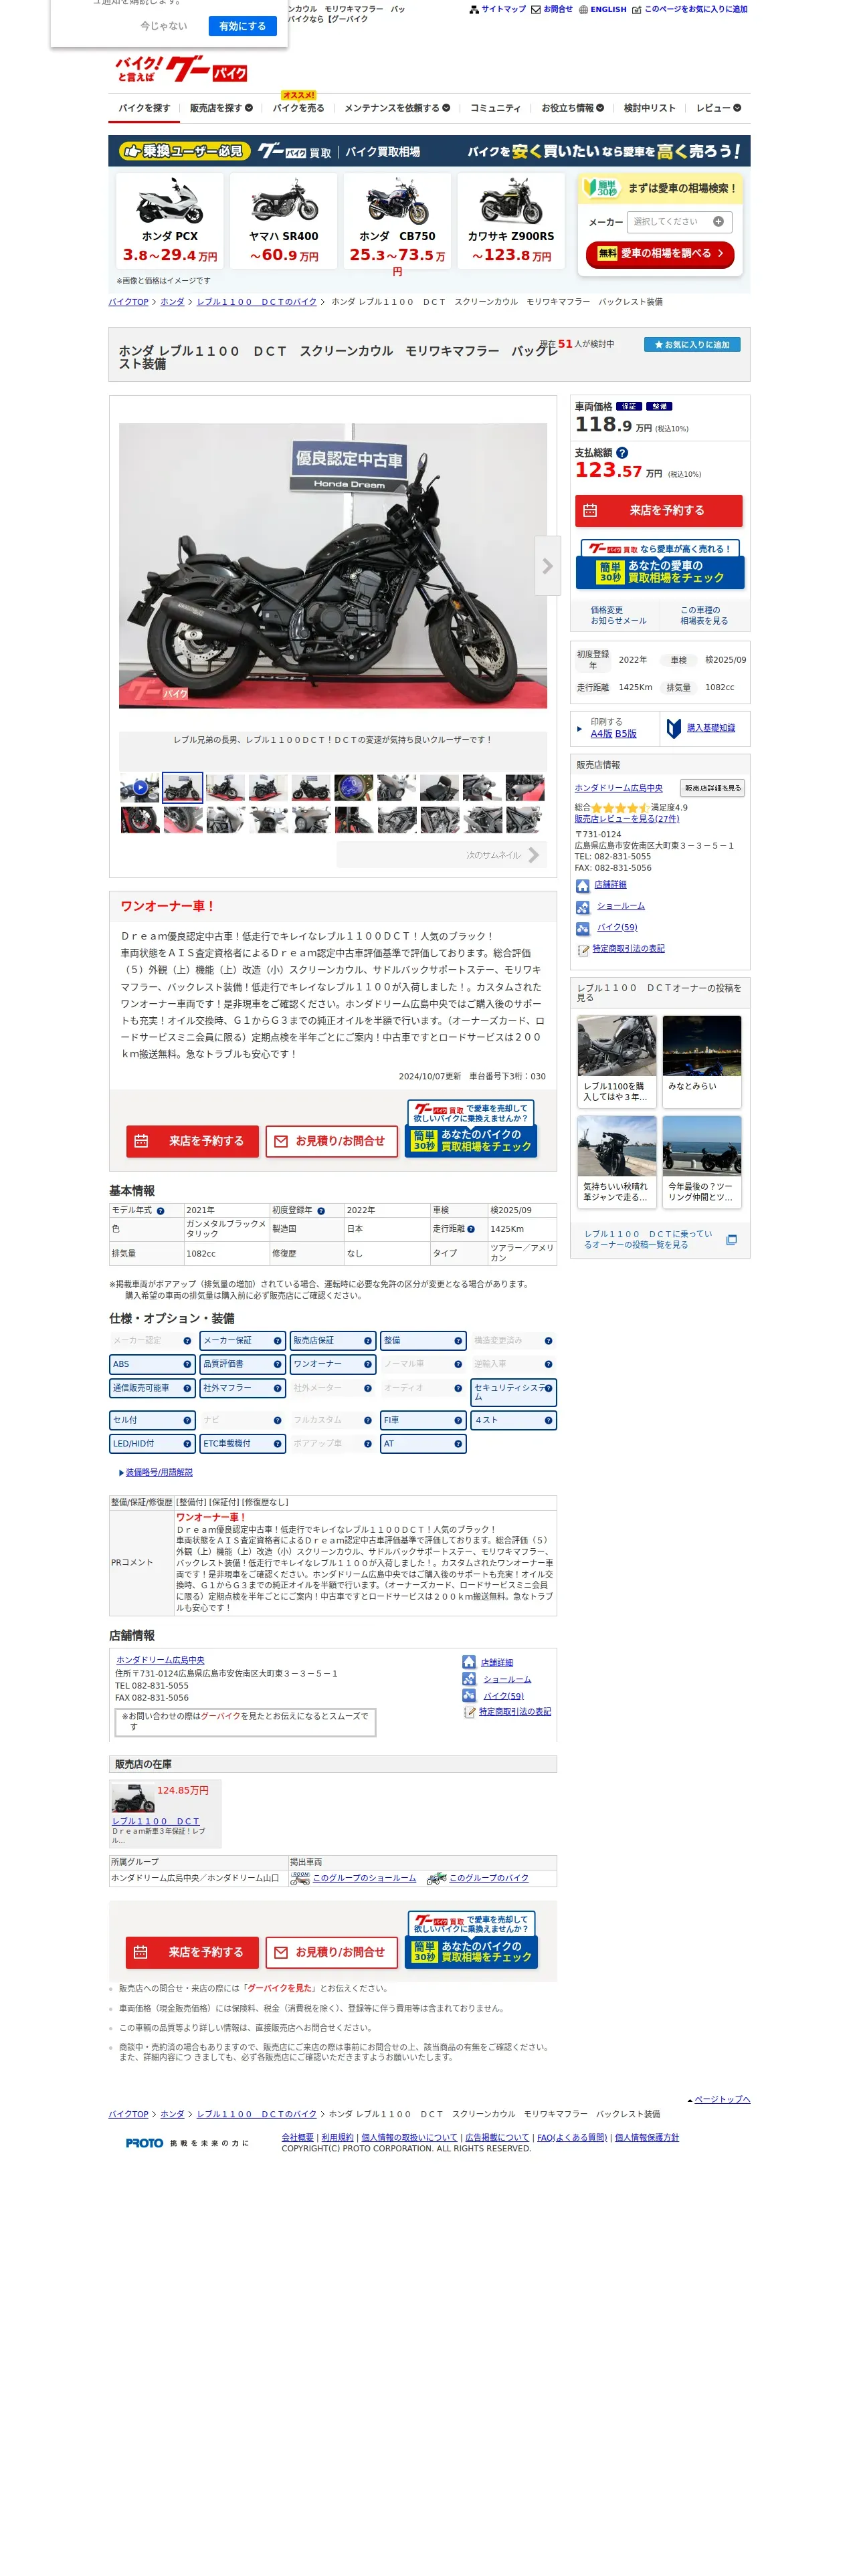Show the next photo with the arrow
Viewport: 859px width, 2576px height.
click(x=547, y=566)
